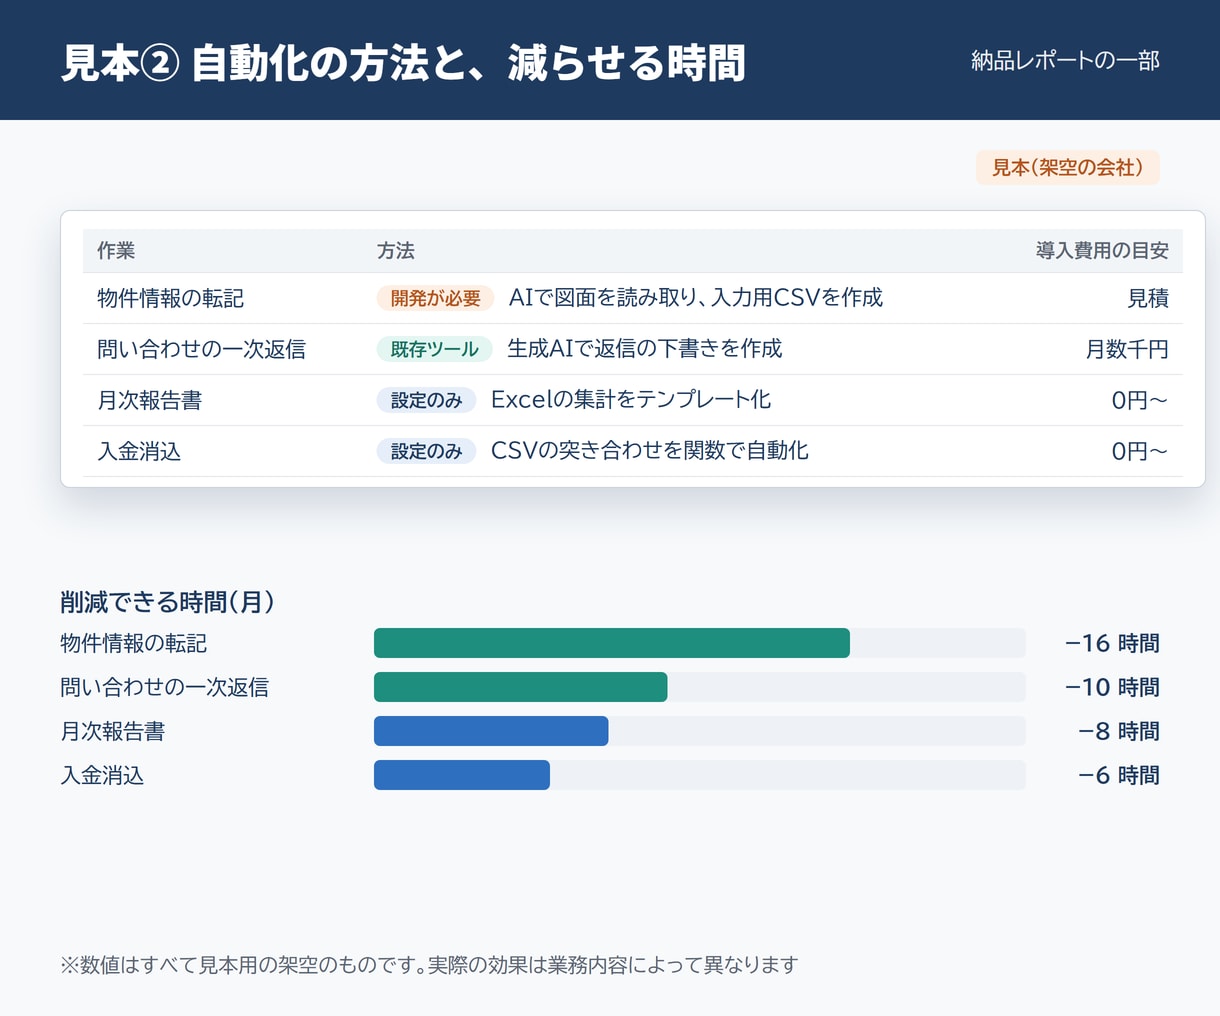Click the 既存ツール tag

pyautogui.click(x=434, y=349)
